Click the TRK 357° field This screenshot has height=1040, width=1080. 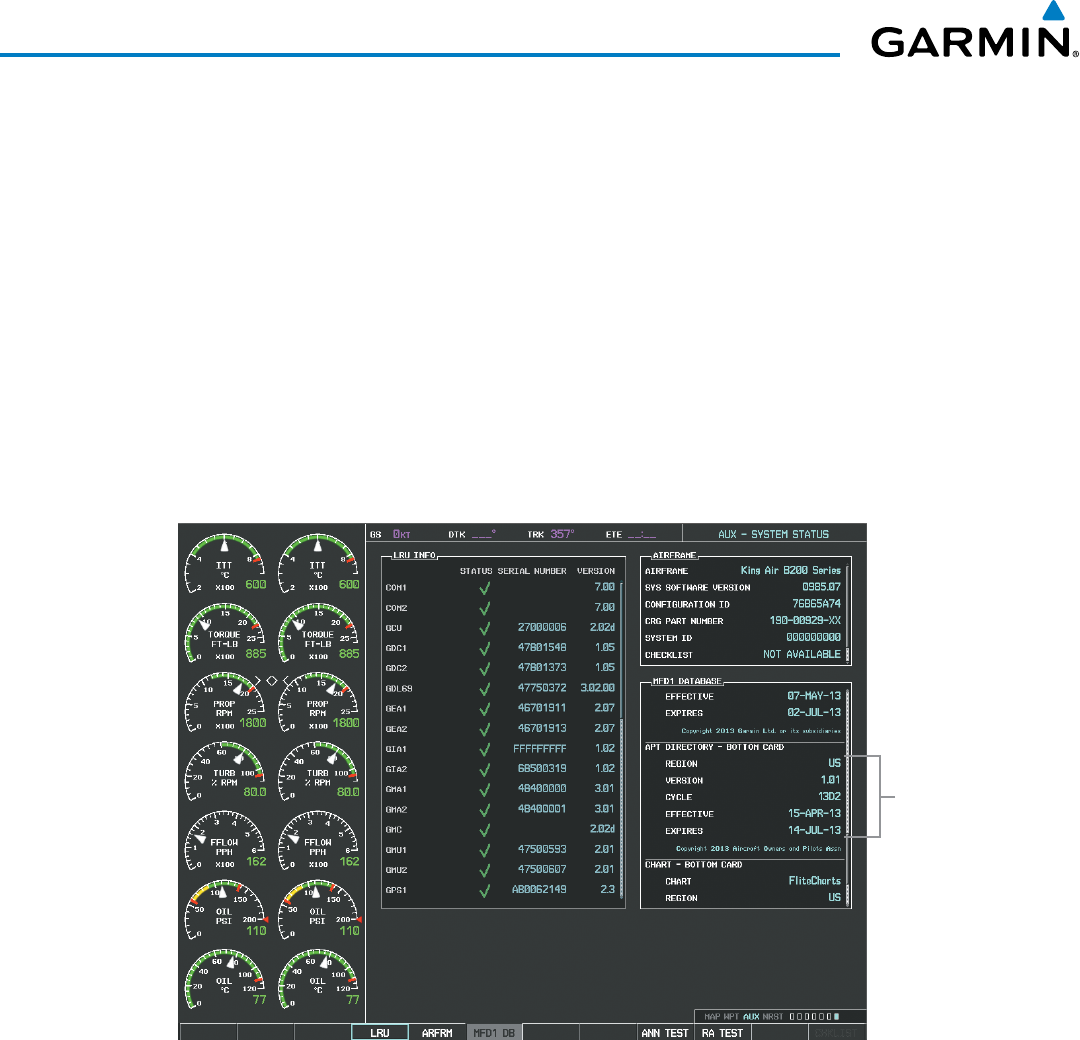coord(551,534)
